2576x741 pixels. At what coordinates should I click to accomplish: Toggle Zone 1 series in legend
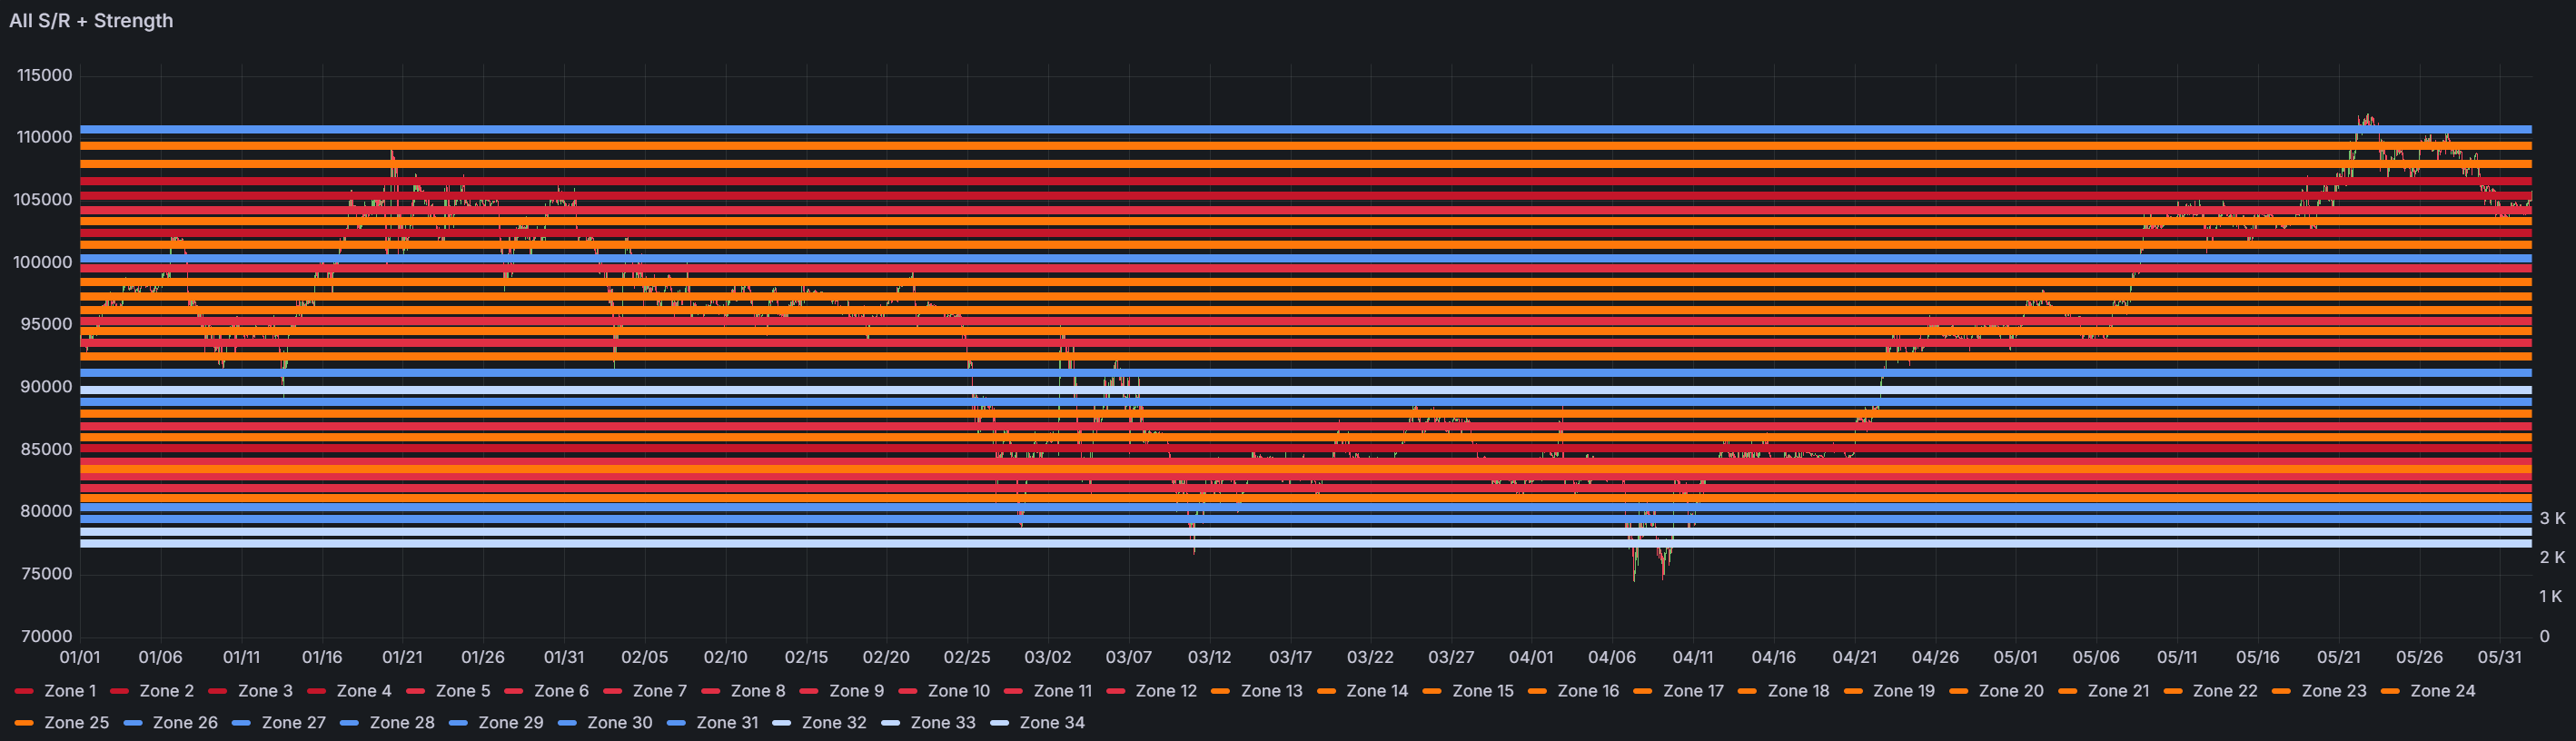tap(70, 691)
